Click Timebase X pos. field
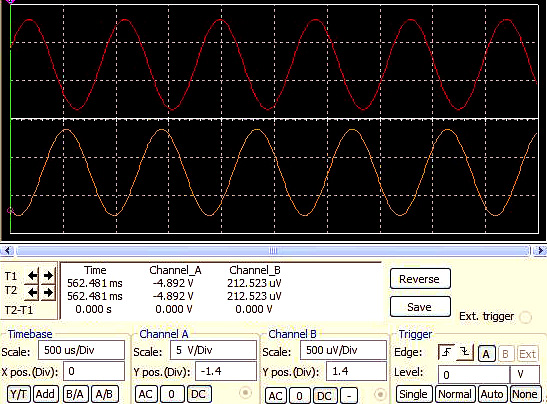This screenshot has width=547, height=404. pos(94,371)
